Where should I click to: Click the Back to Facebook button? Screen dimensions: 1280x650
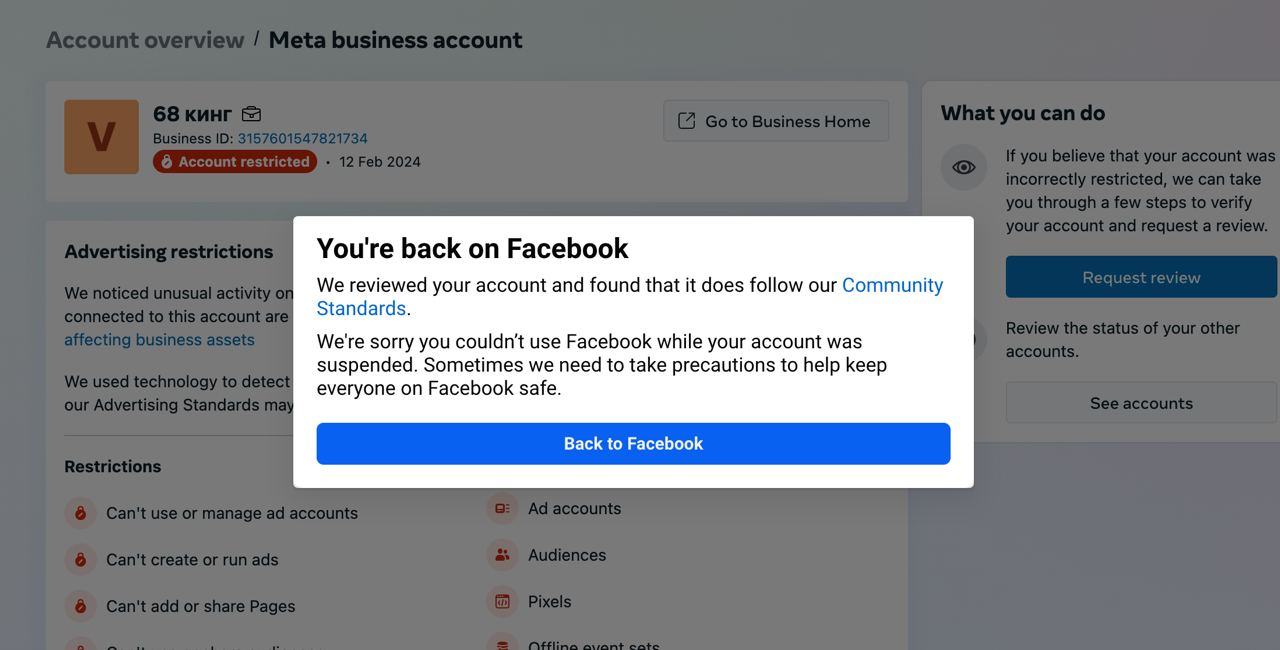pyautogui.click(x=633, y=443)
